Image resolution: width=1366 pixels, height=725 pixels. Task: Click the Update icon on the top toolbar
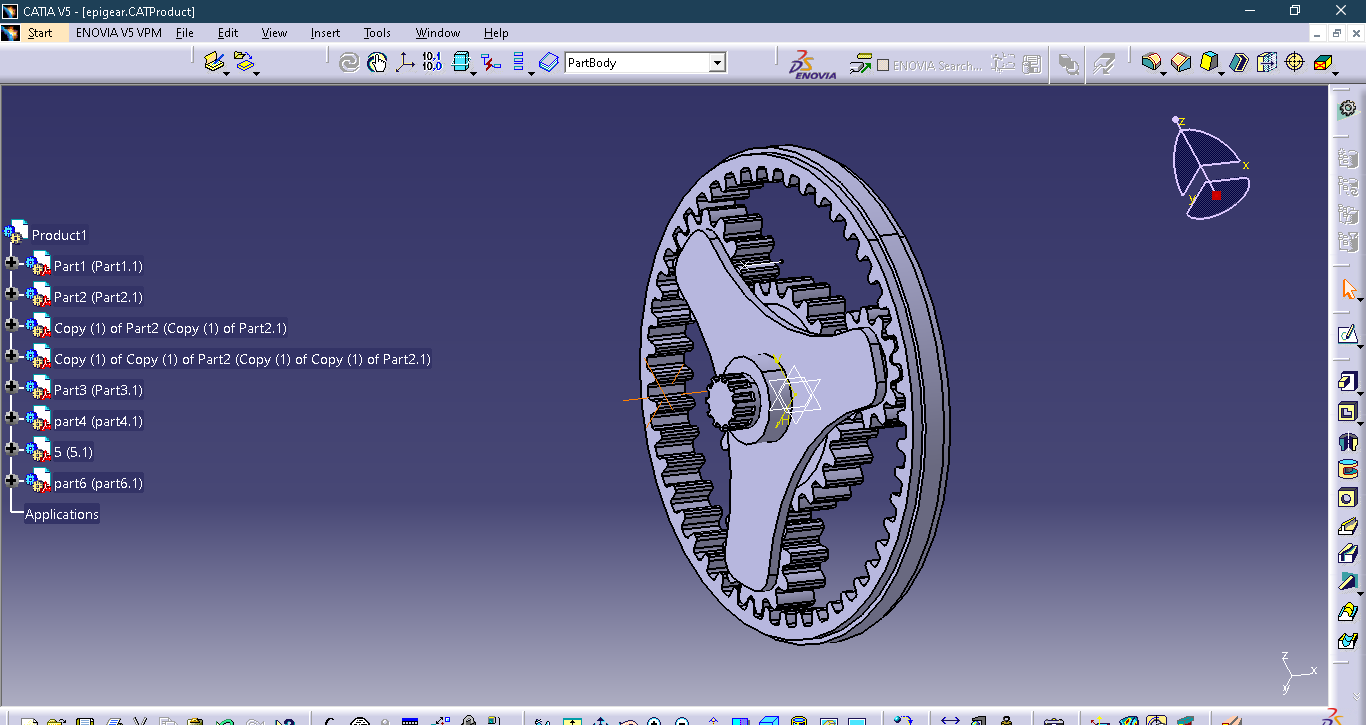click(x=349, y=62)
